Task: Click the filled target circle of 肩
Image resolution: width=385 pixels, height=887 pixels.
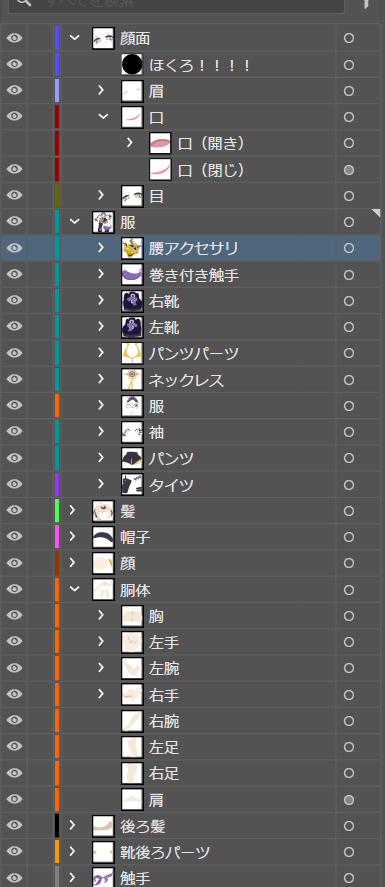Action: click(349, 800)
